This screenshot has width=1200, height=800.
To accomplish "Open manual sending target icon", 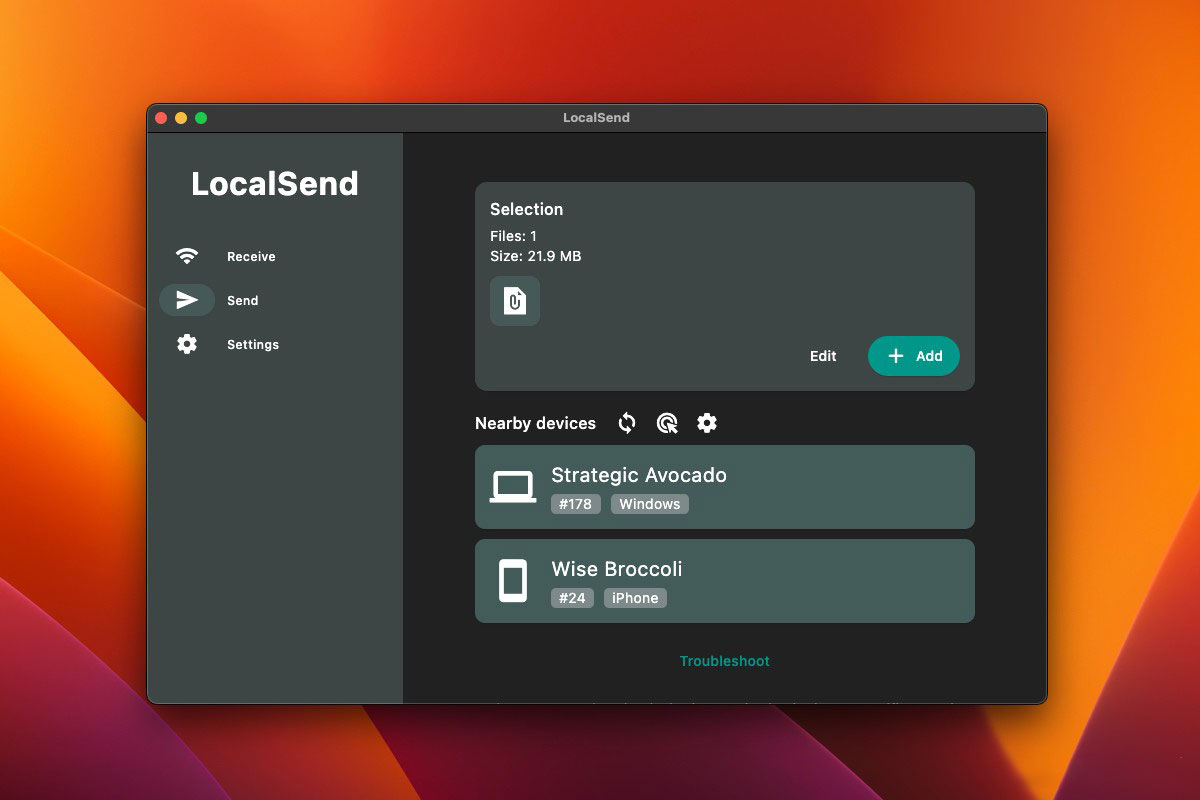I will [x=667, y=423].
